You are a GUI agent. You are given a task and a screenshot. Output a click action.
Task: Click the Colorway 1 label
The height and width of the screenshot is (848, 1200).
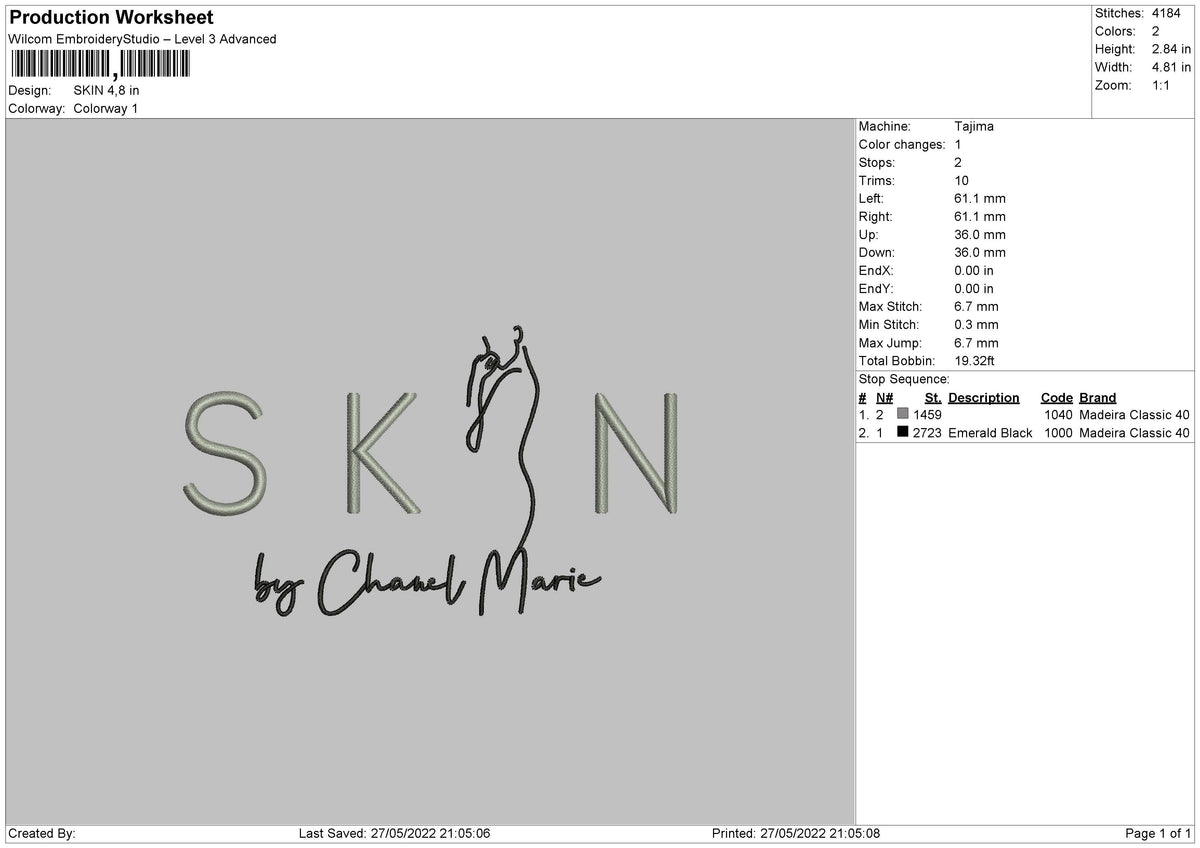(108, 110)
